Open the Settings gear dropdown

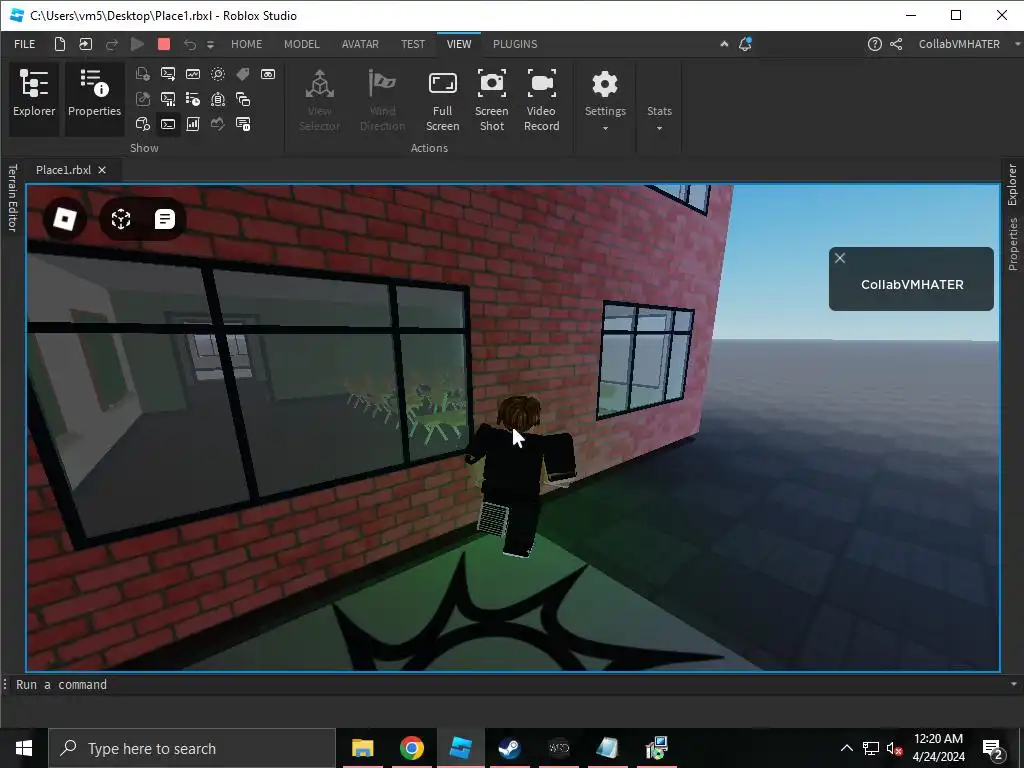tap(605, 100)
